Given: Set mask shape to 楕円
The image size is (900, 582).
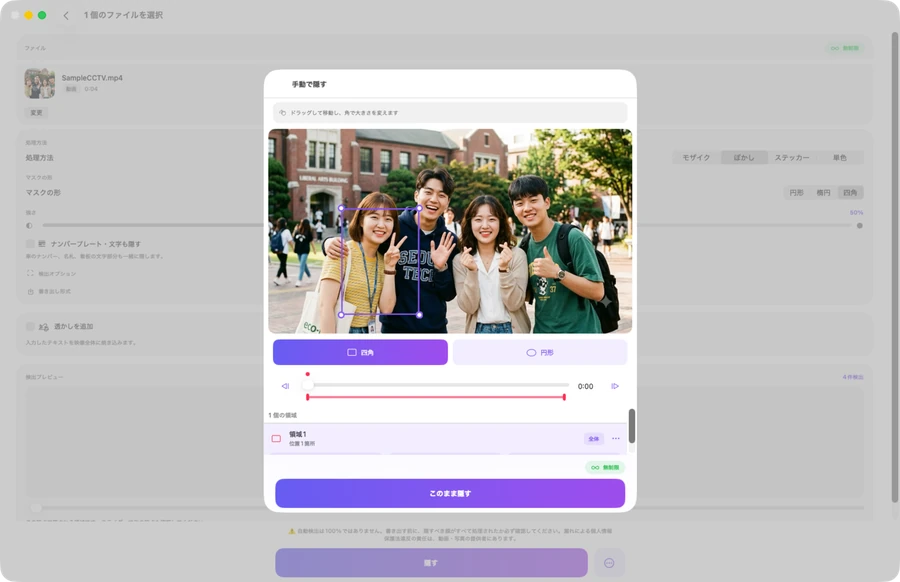Looking at the screenshot, I should 824,193.
